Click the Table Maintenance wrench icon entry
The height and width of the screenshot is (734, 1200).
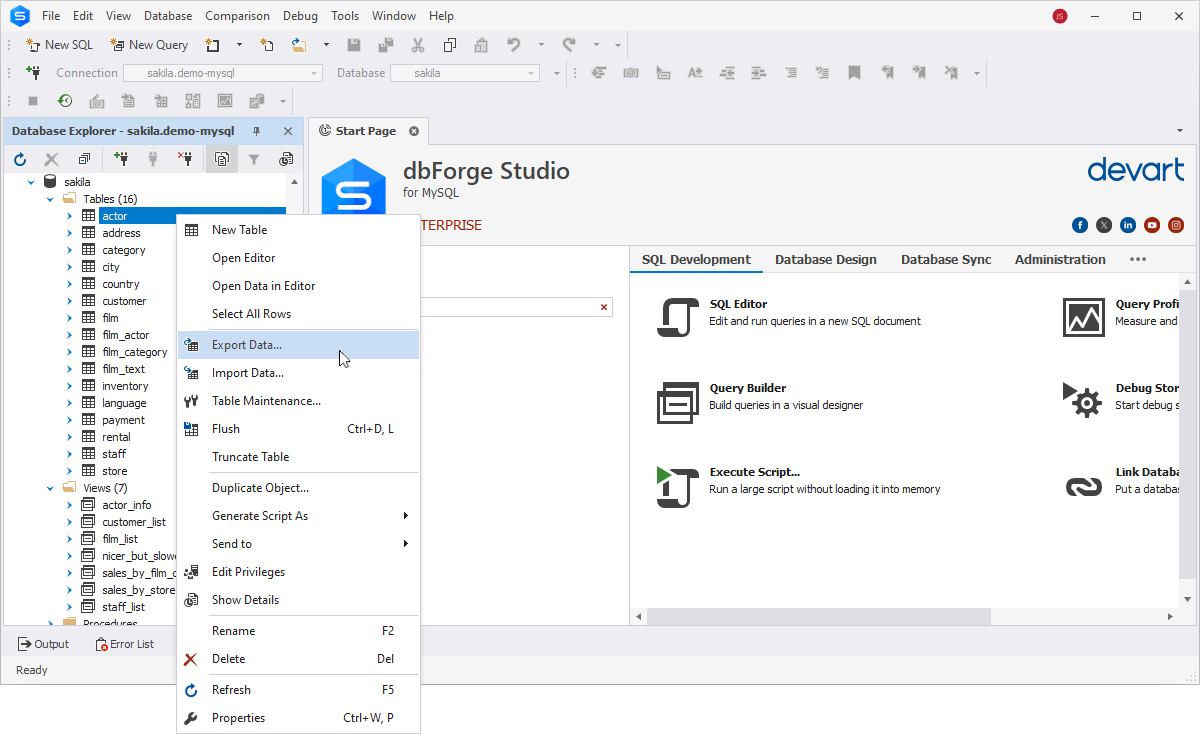click(x=266, y=401)
